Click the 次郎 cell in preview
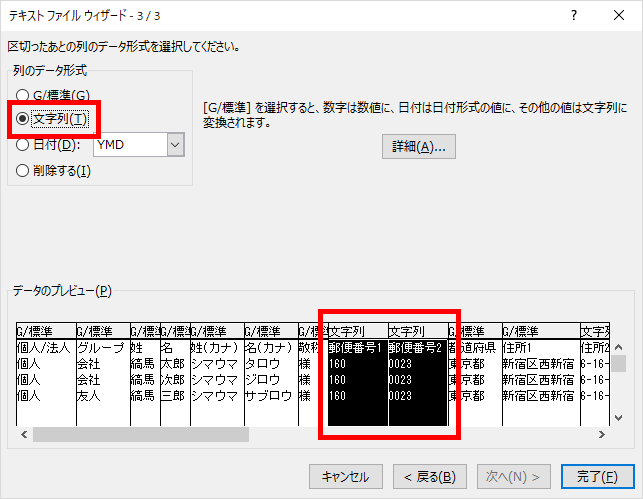 point(173,380)
